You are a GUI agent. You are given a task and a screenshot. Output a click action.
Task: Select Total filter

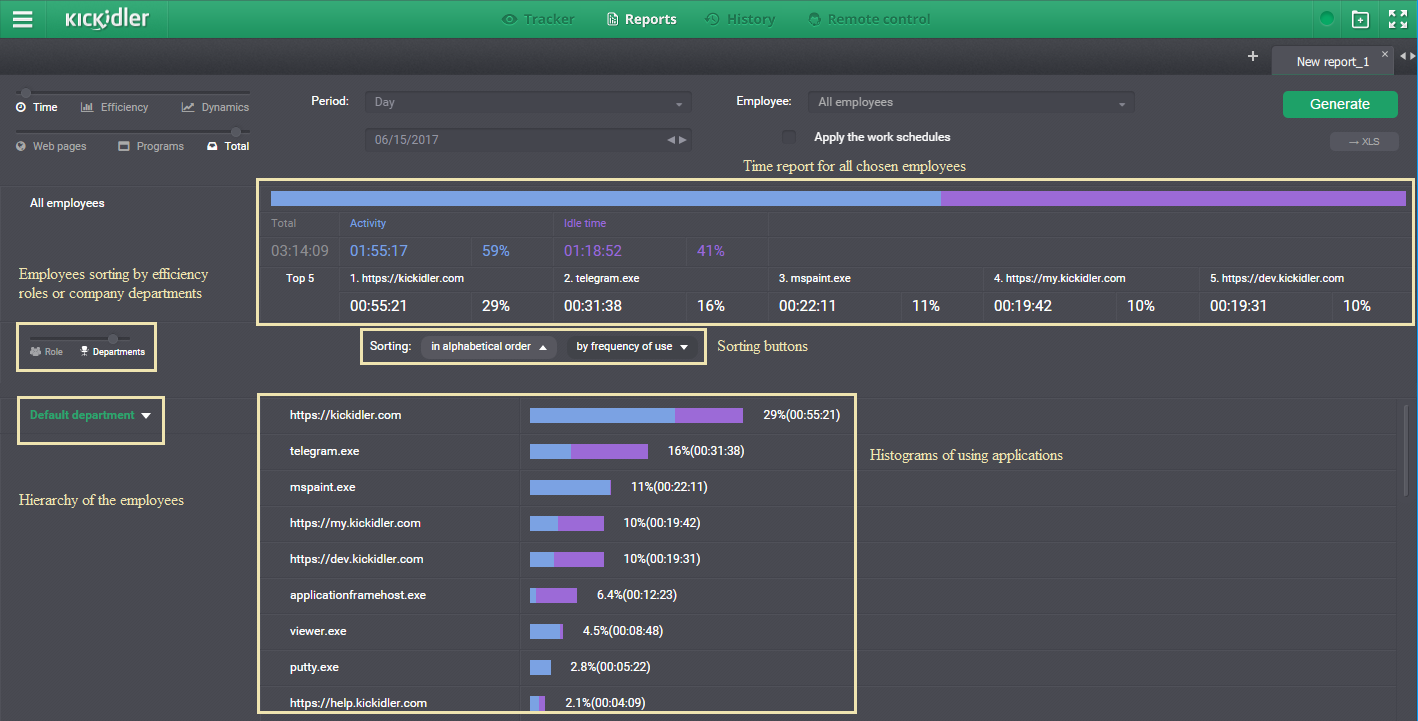(228, 146)
